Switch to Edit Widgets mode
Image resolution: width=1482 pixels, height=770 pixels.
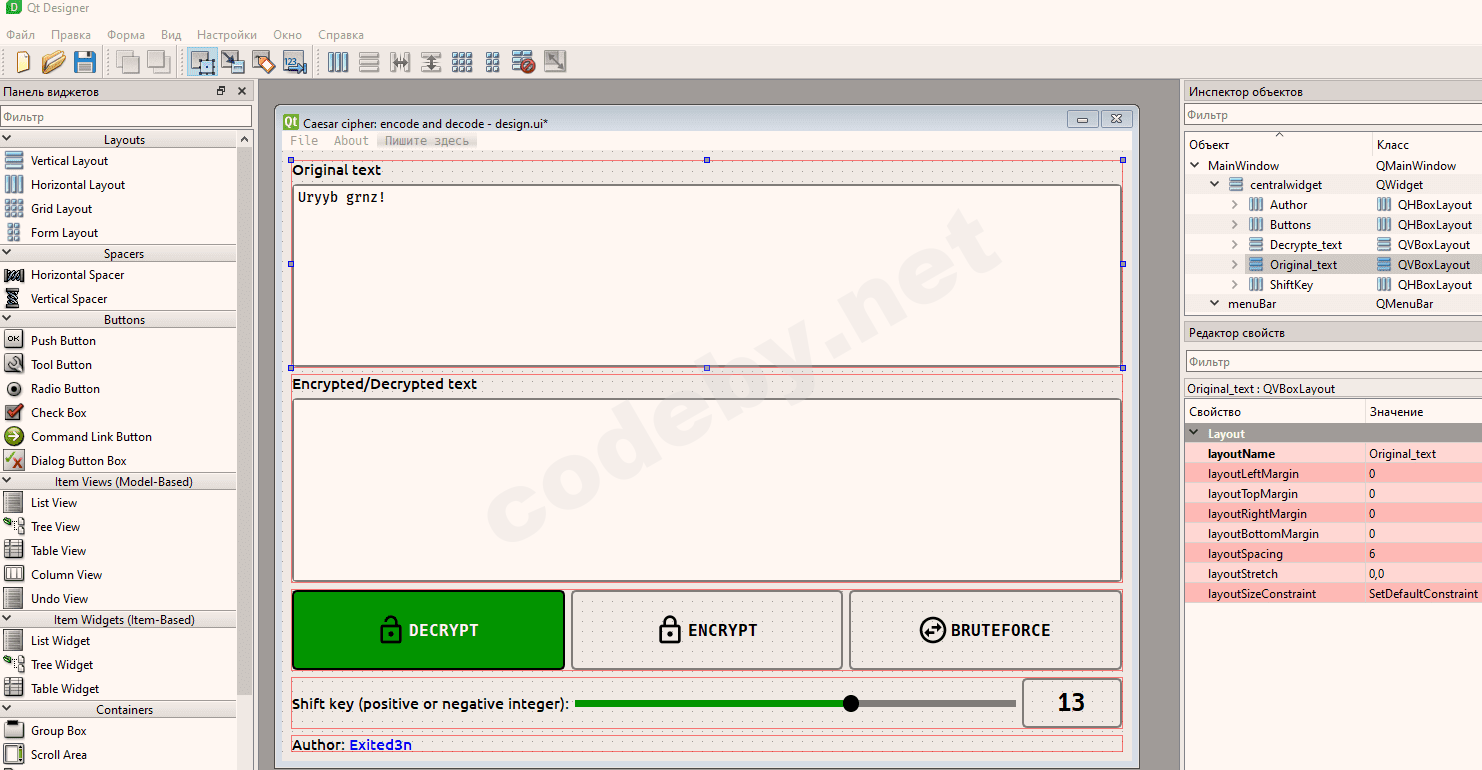tap(203, 62)
